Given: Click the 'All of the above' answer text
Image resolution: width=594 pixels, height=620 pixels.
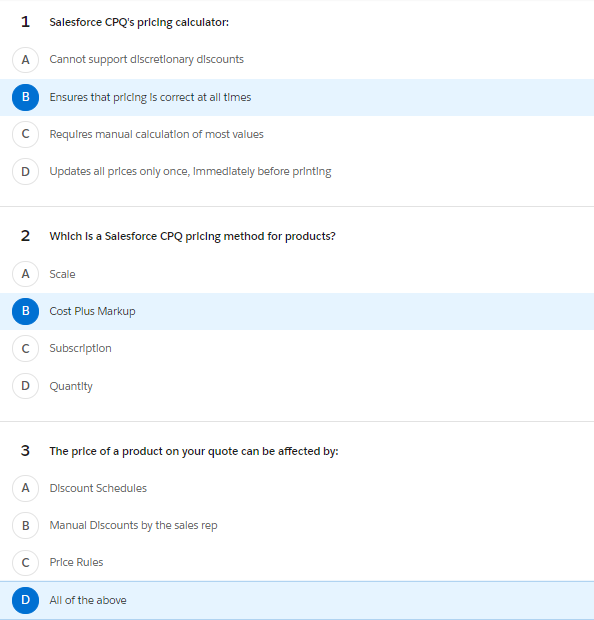Looking at the screenshot, I should (x=88, y=600).
